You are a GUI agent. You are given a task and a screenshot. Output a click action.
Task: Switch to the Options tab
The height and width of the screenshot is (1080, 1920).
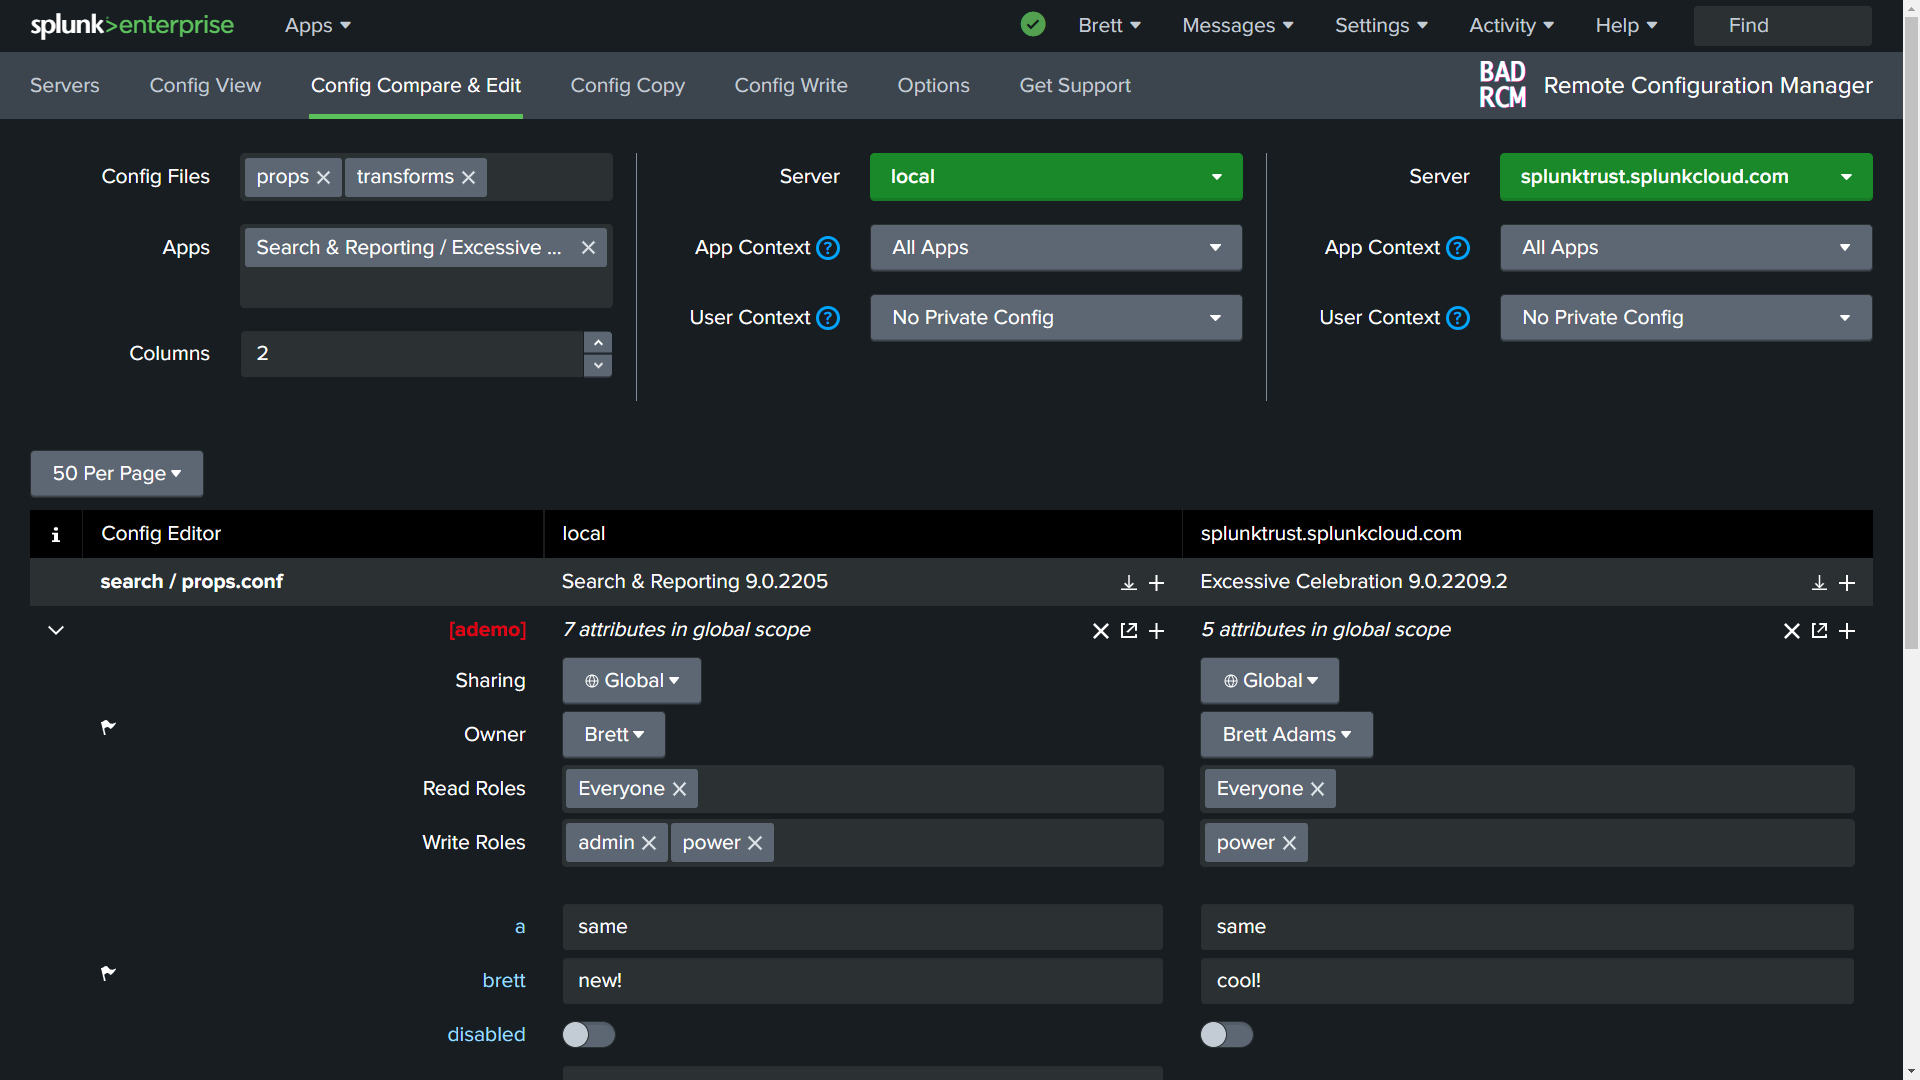933,85
